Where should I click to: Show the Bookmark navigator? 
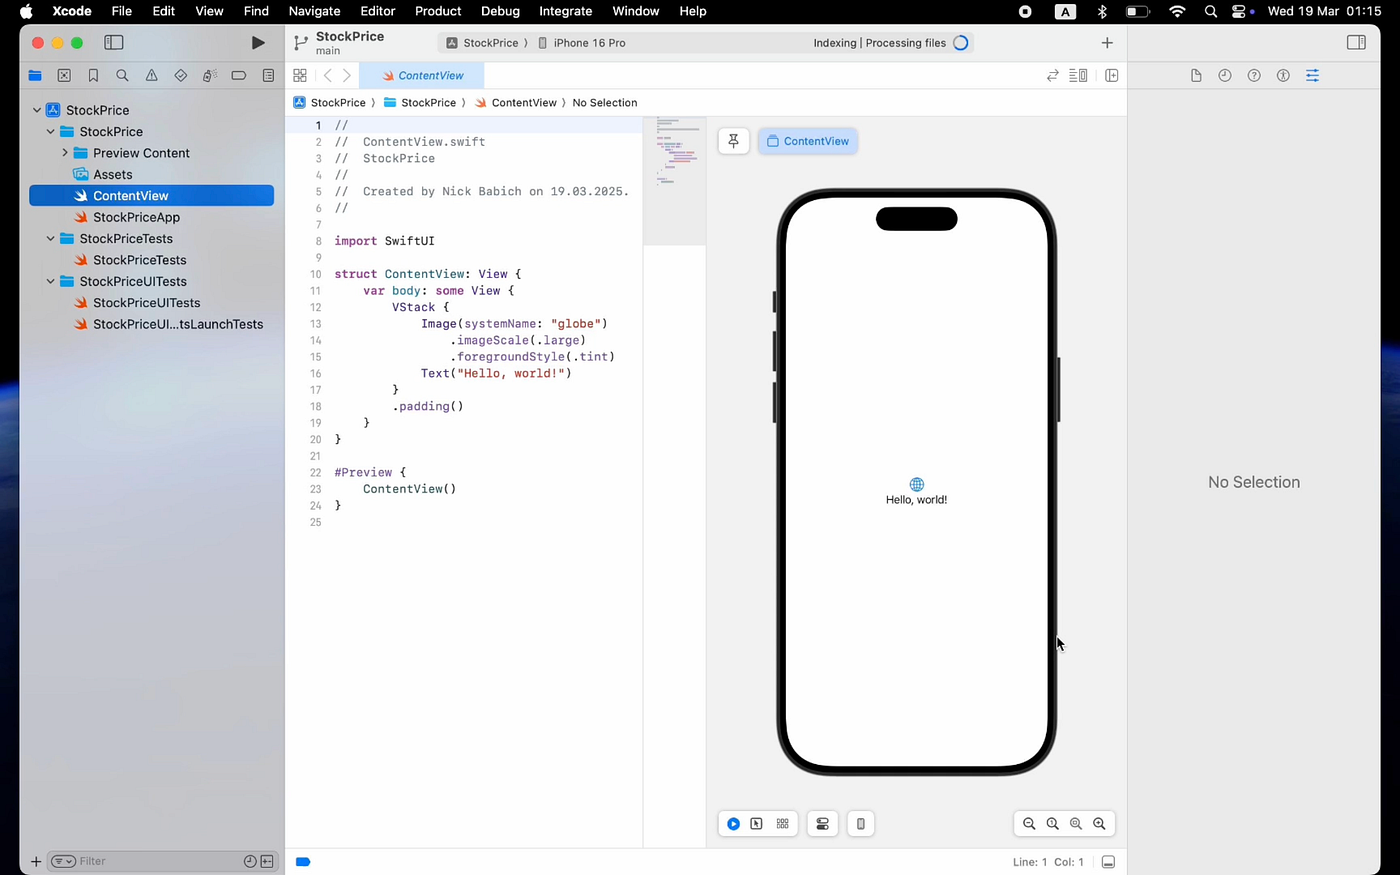93,76
